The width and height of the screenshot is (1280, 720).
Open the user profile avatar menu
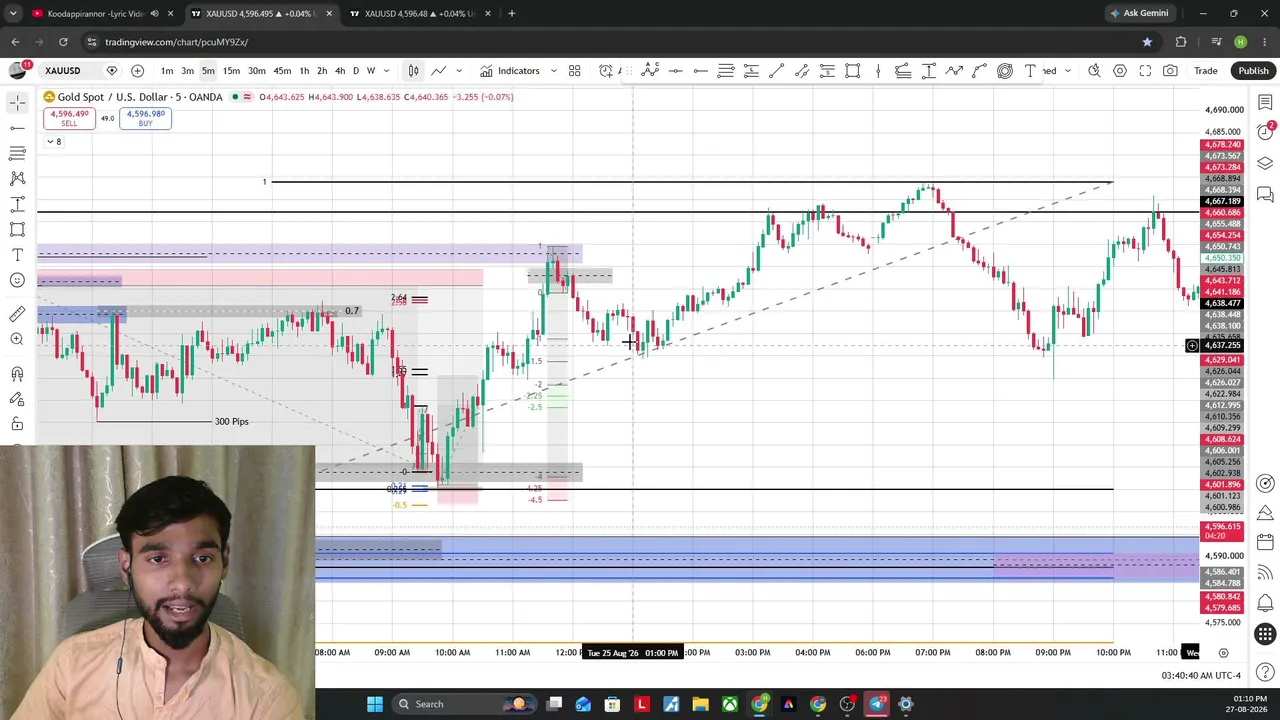(17, 70)
